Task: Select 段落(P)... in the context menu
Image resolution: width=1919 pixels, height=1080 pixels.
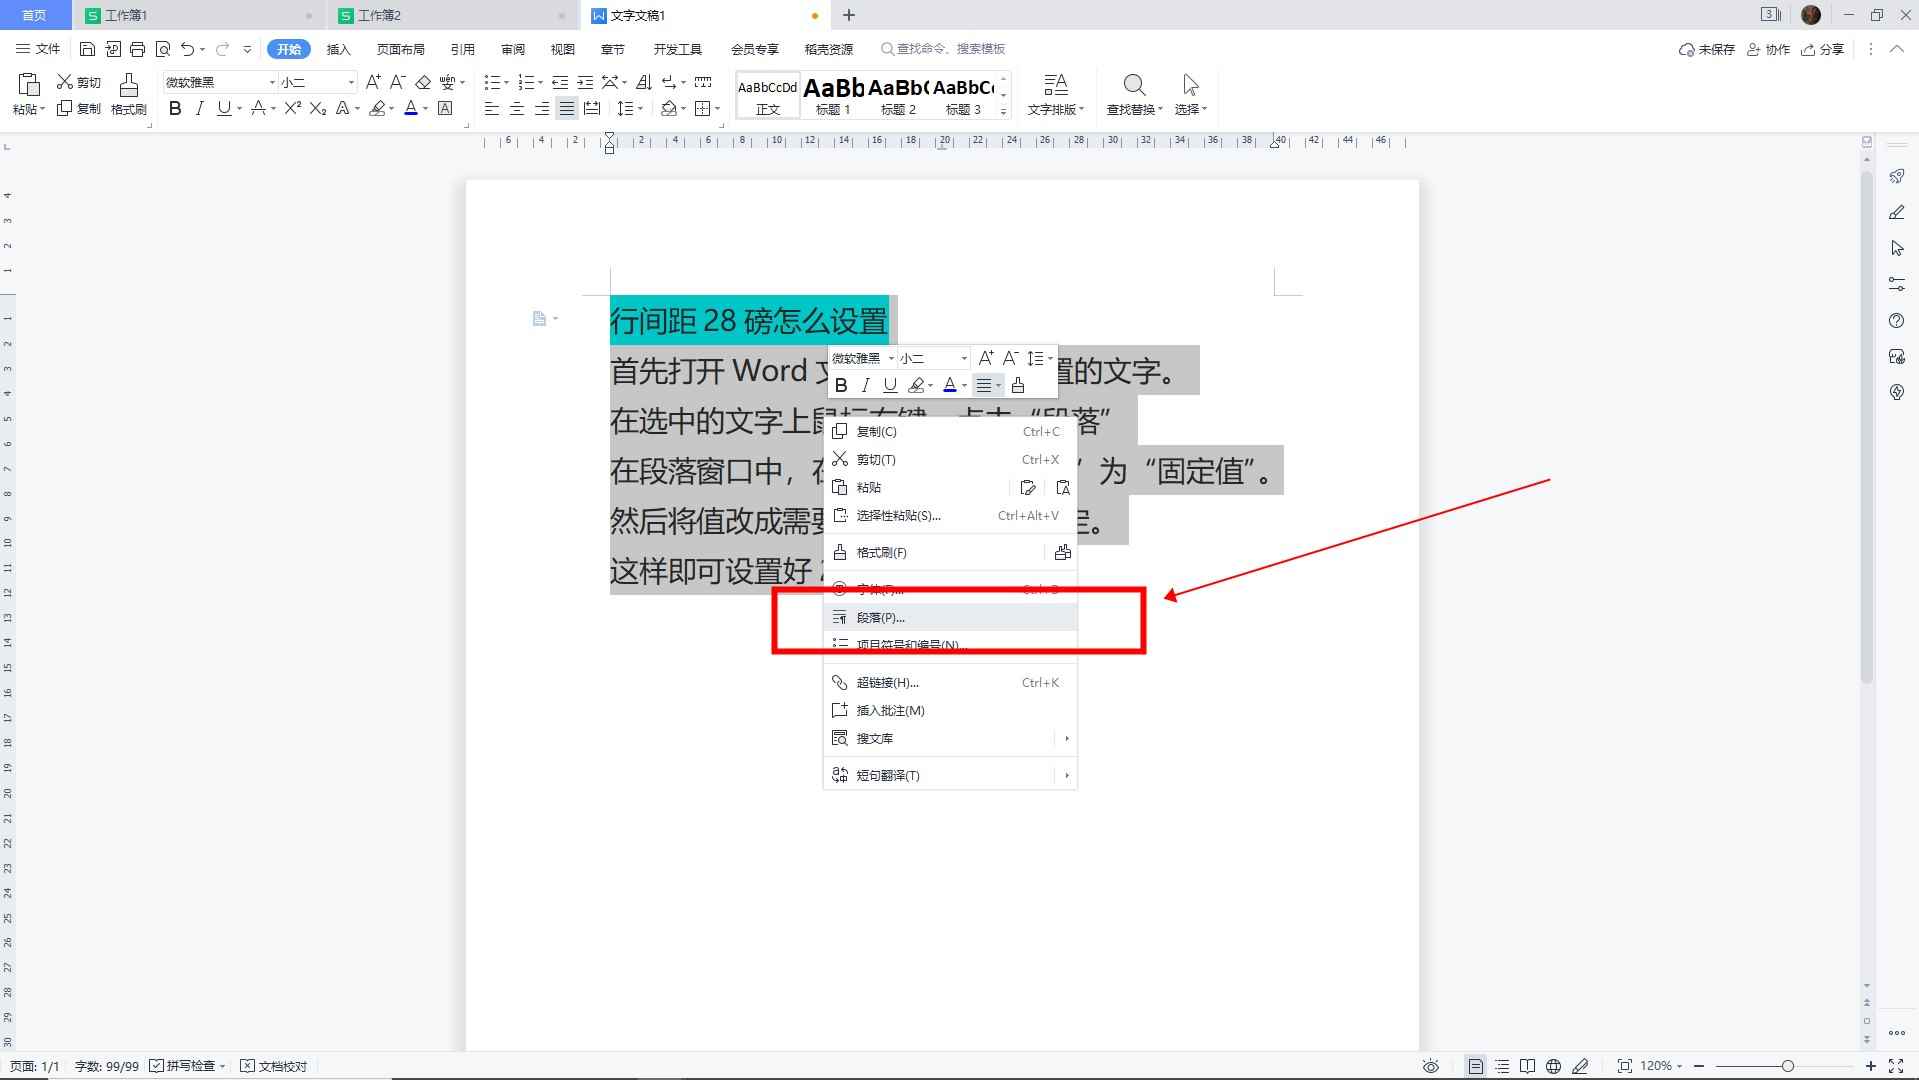Action: click(880, 618)
